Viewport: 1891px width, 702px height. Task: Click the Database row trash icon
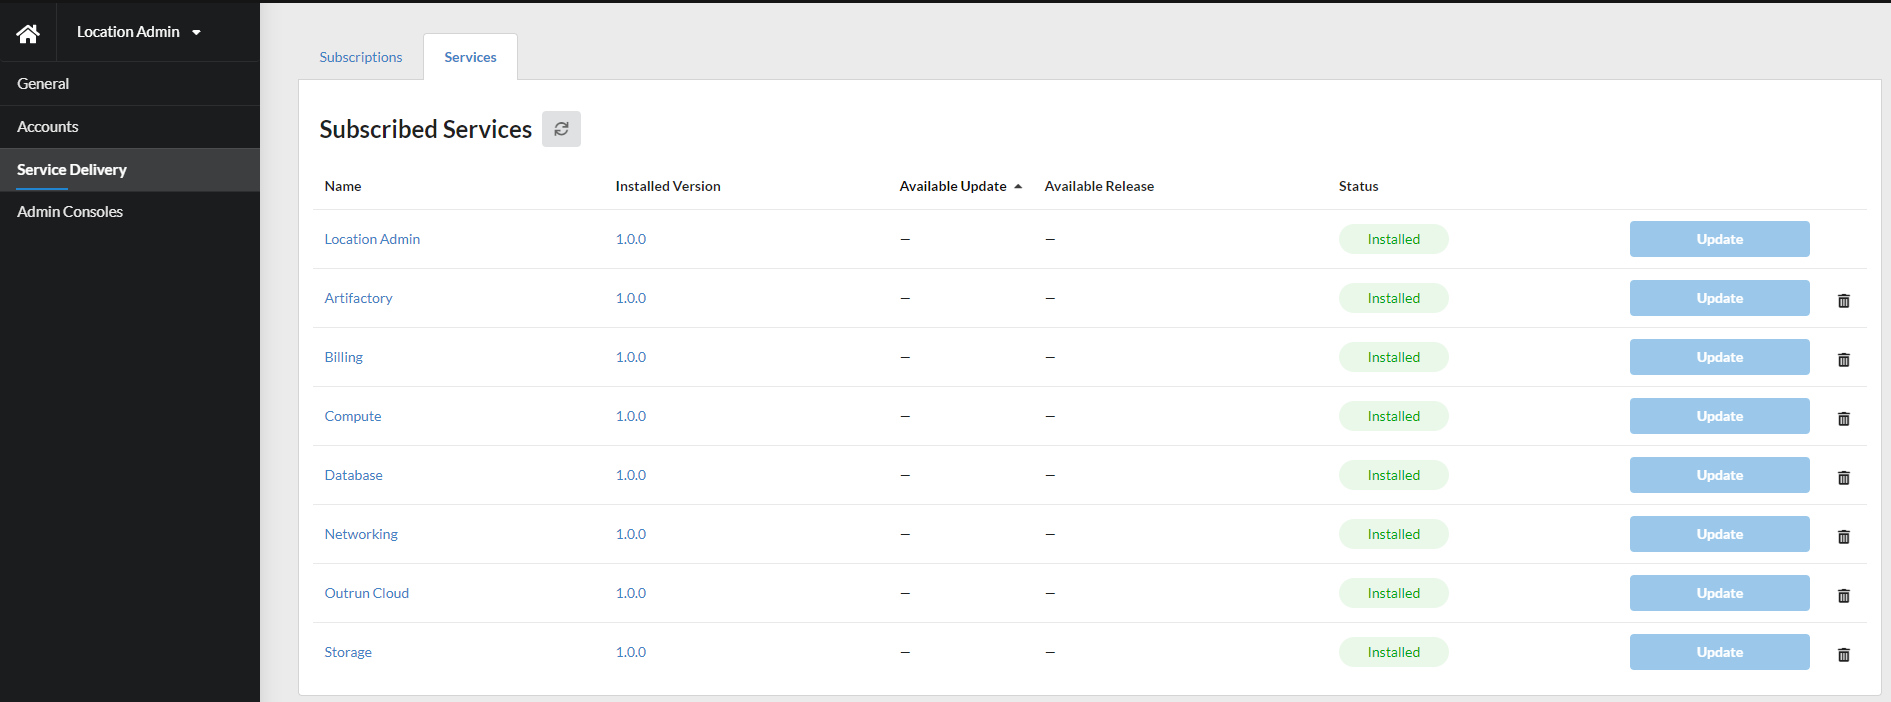(x=1843, y=477)
